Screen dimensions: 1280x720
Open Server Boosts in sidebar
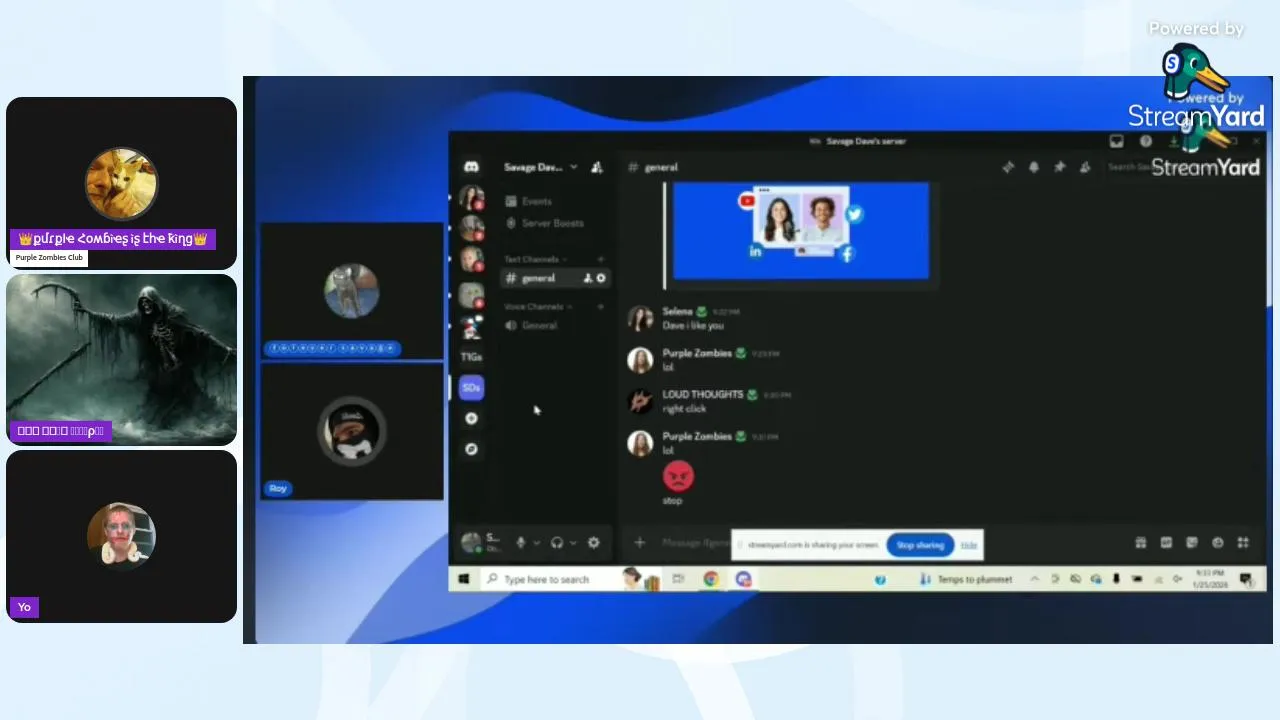click(545, 223)
